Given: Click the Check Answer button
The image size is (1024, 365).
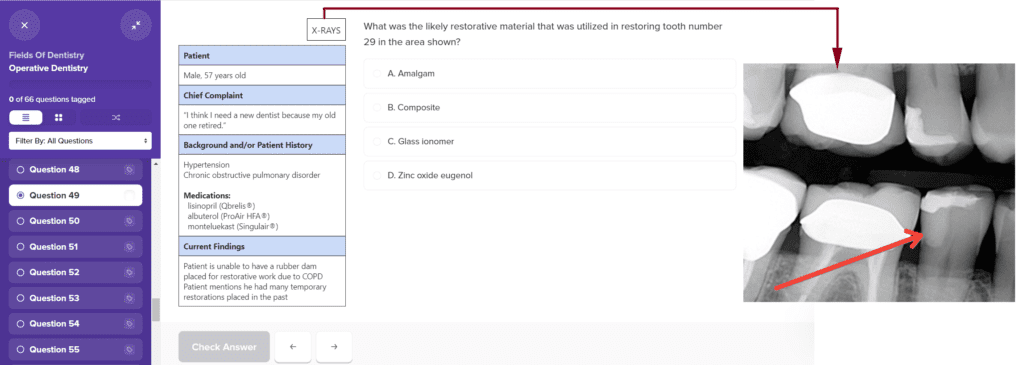Looking at the screenshot, I should [x=224, y=347].
